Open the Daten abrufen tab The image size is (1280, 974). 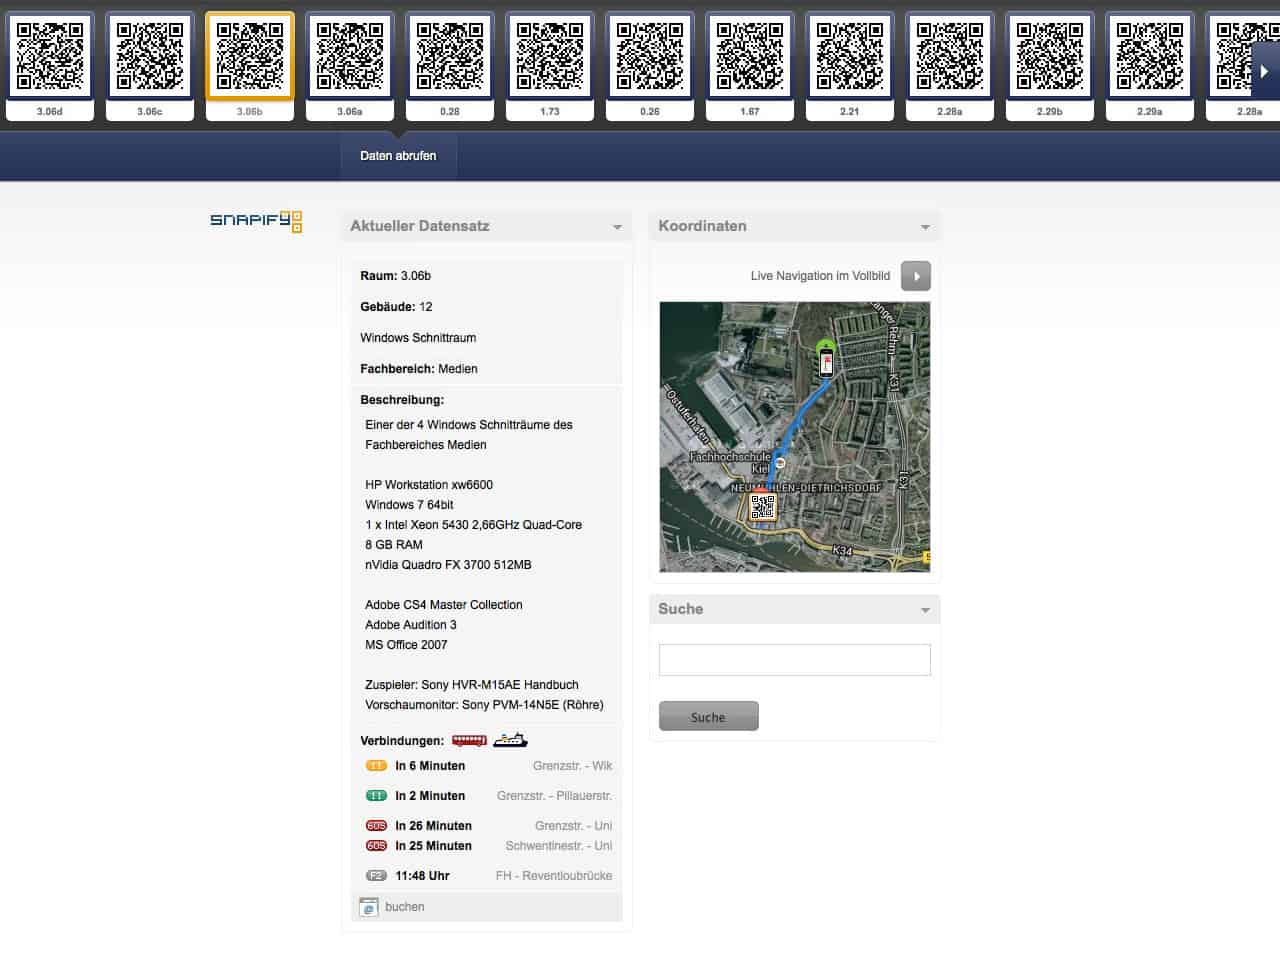coord(398,156)
